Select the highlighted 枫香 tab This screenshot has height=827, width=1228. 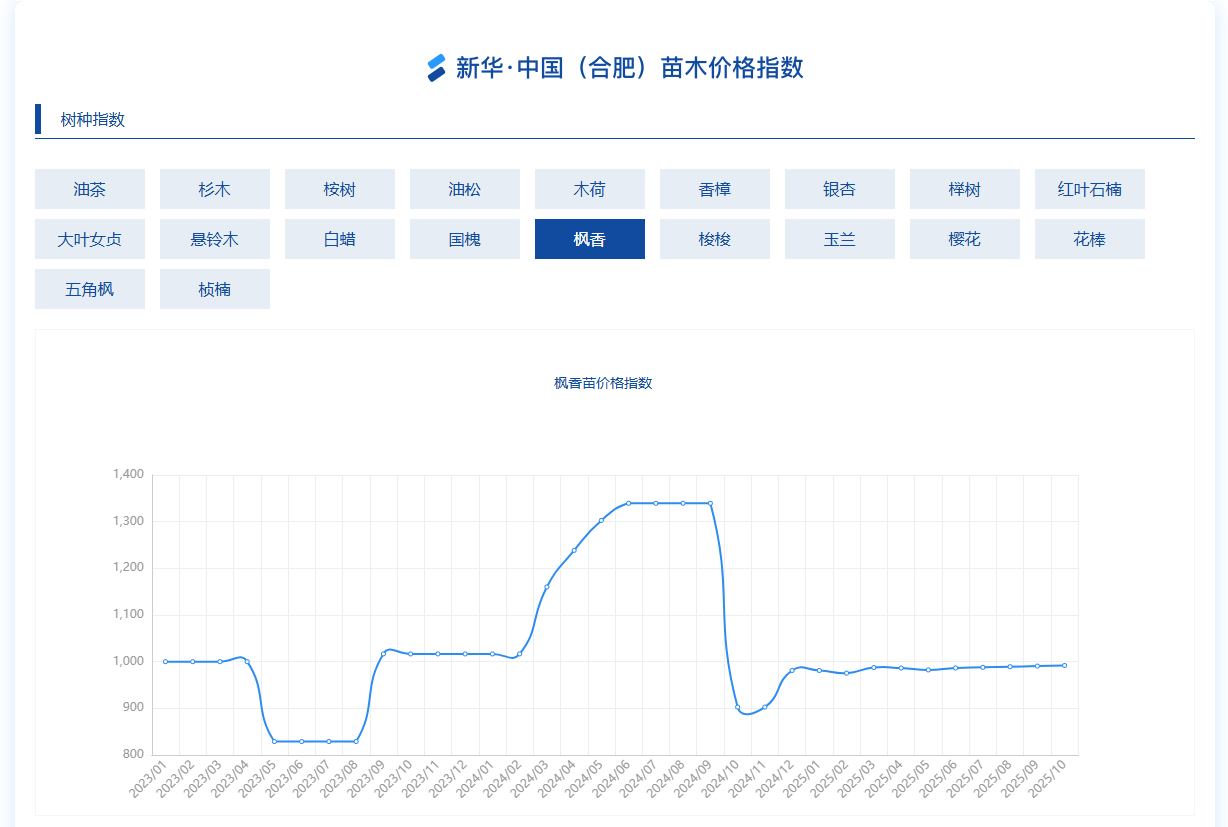tap(590, 239)
